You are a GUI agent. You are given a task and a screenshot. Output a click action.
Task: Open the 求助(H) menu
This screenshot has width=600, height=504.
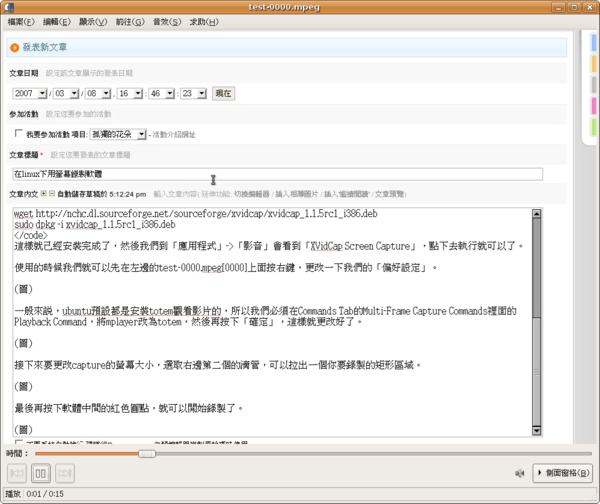pyautogui.click(x=204, y=22)
